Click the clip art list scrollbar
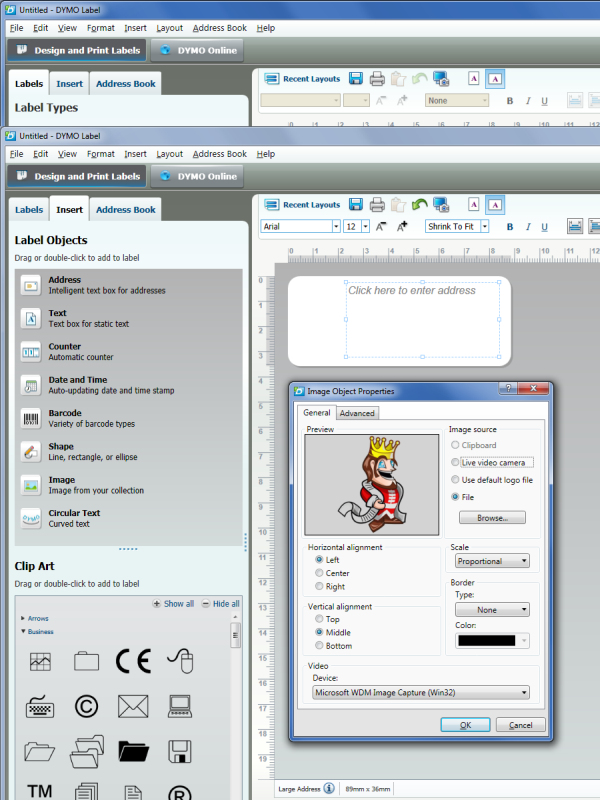The image size is (600, 800). click(235, 636)
